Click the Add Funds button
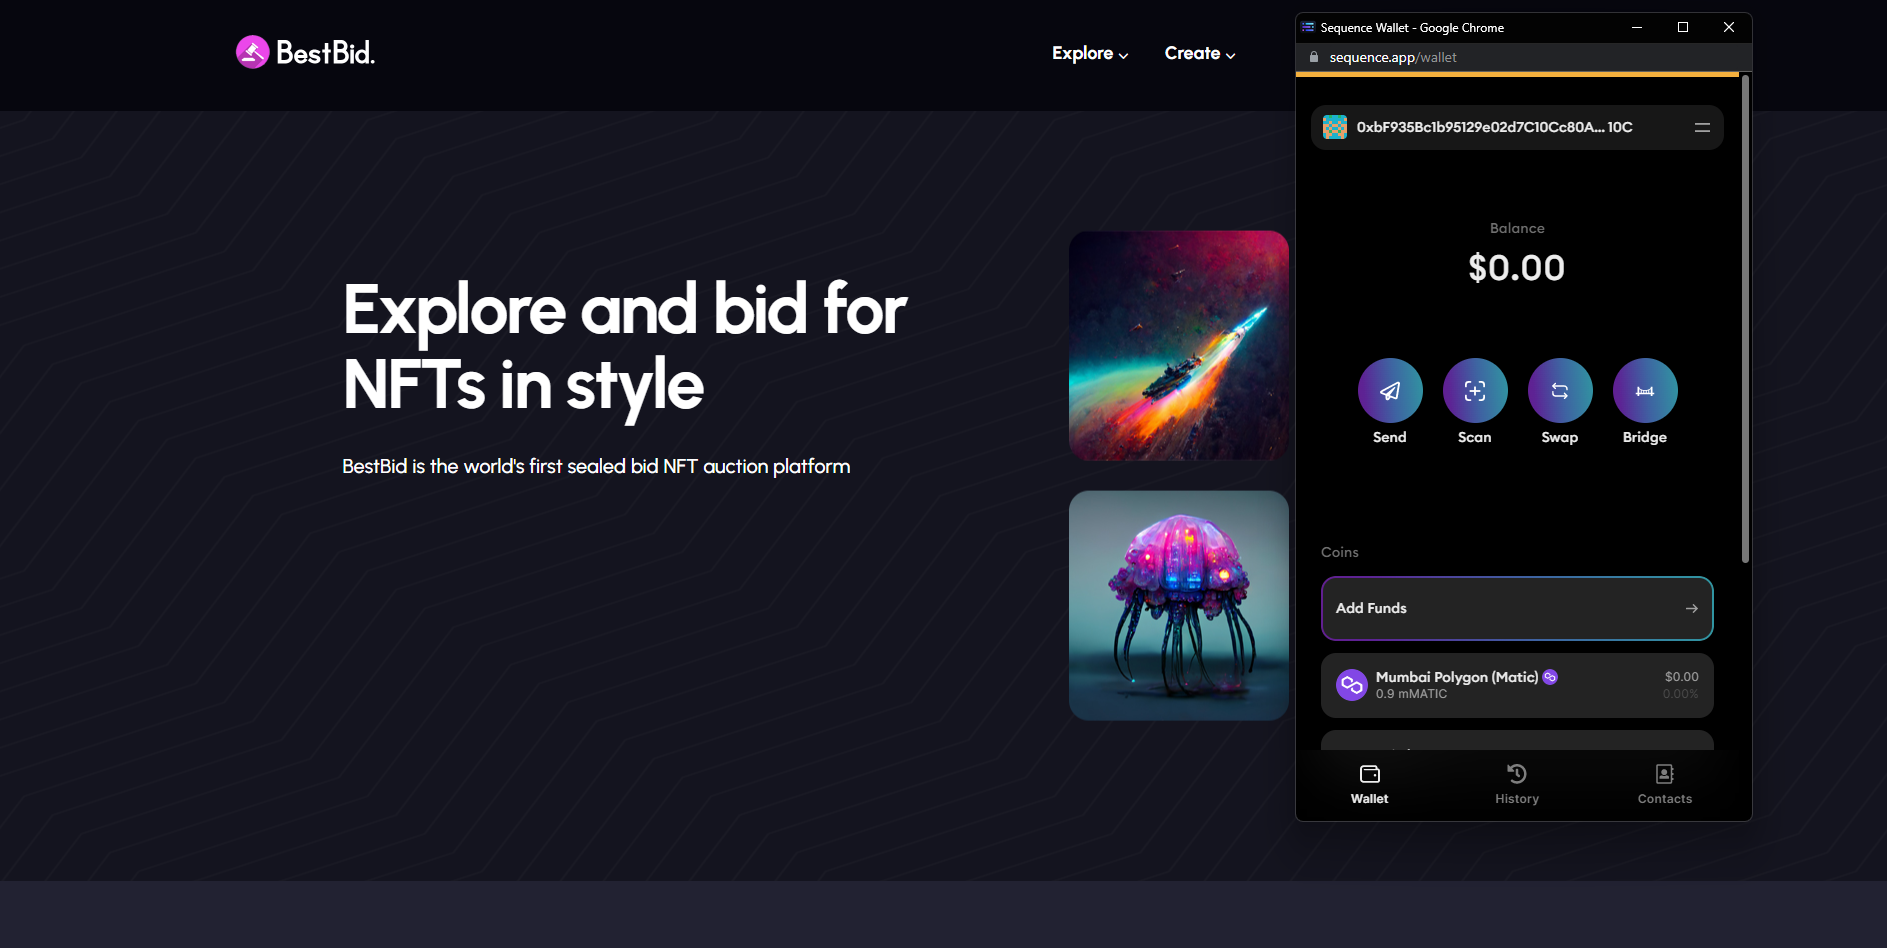 [x=1516, y=608]
